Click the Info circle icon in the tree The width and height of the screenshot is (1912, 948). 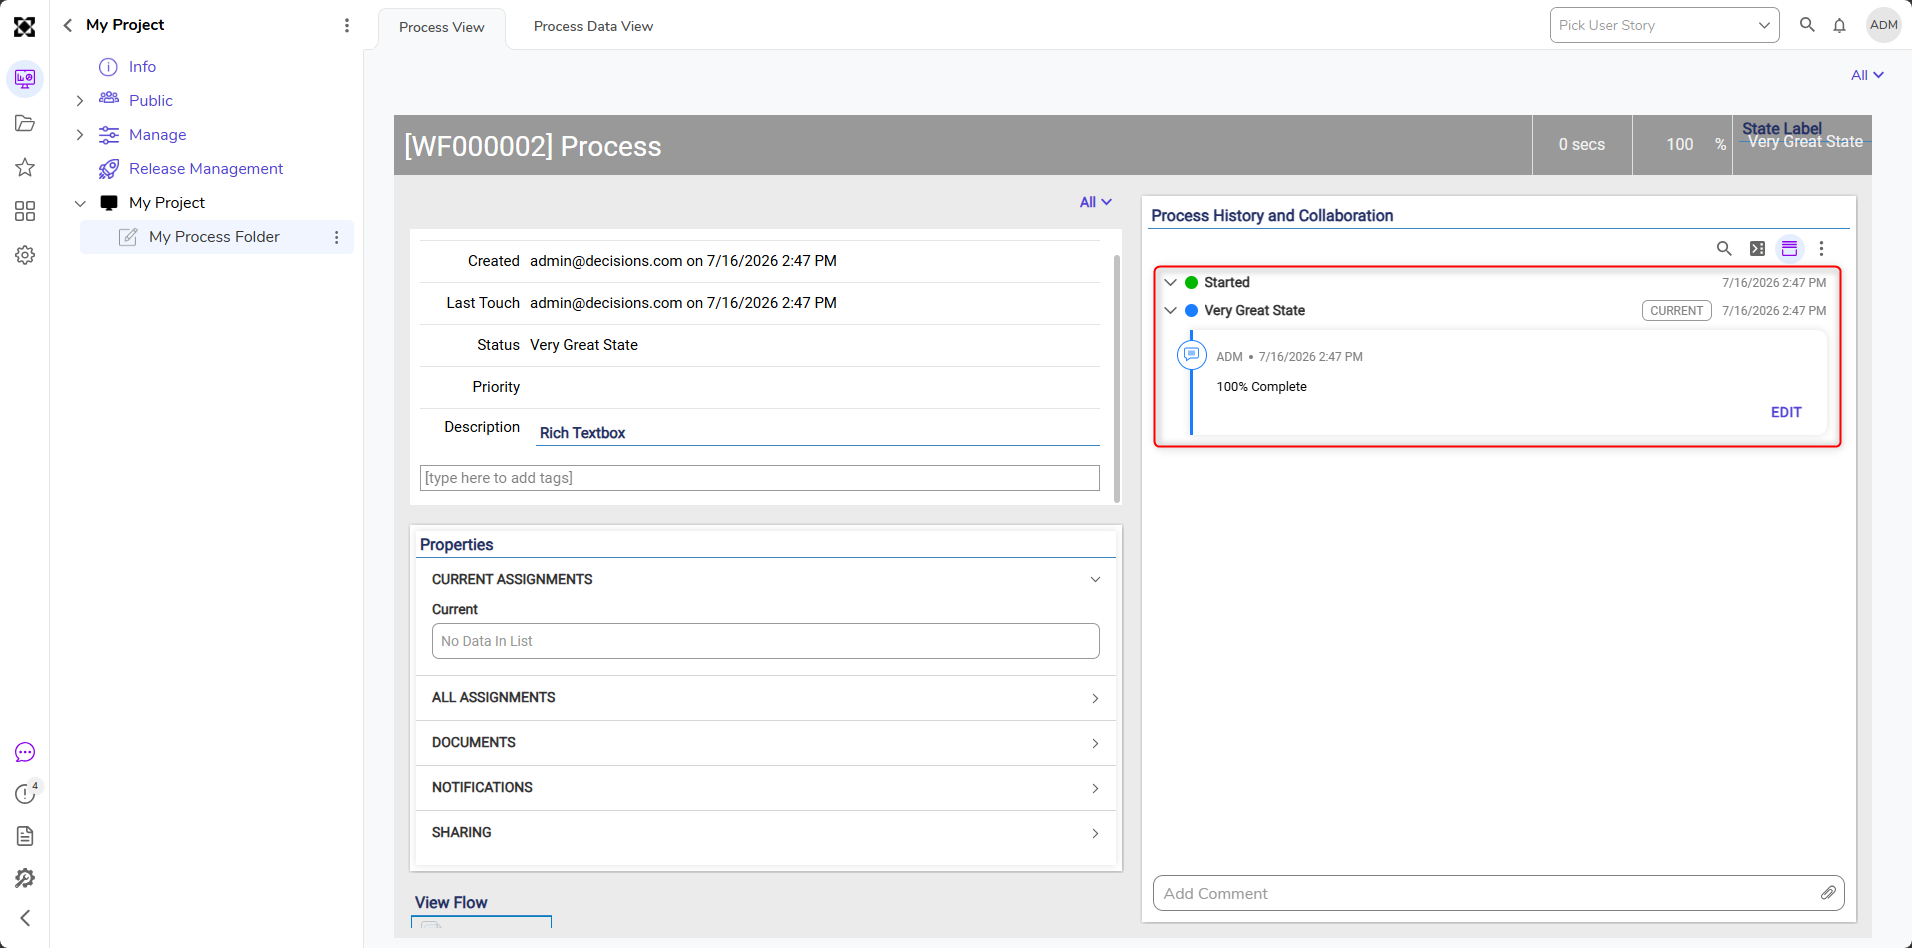pos(108,67)
